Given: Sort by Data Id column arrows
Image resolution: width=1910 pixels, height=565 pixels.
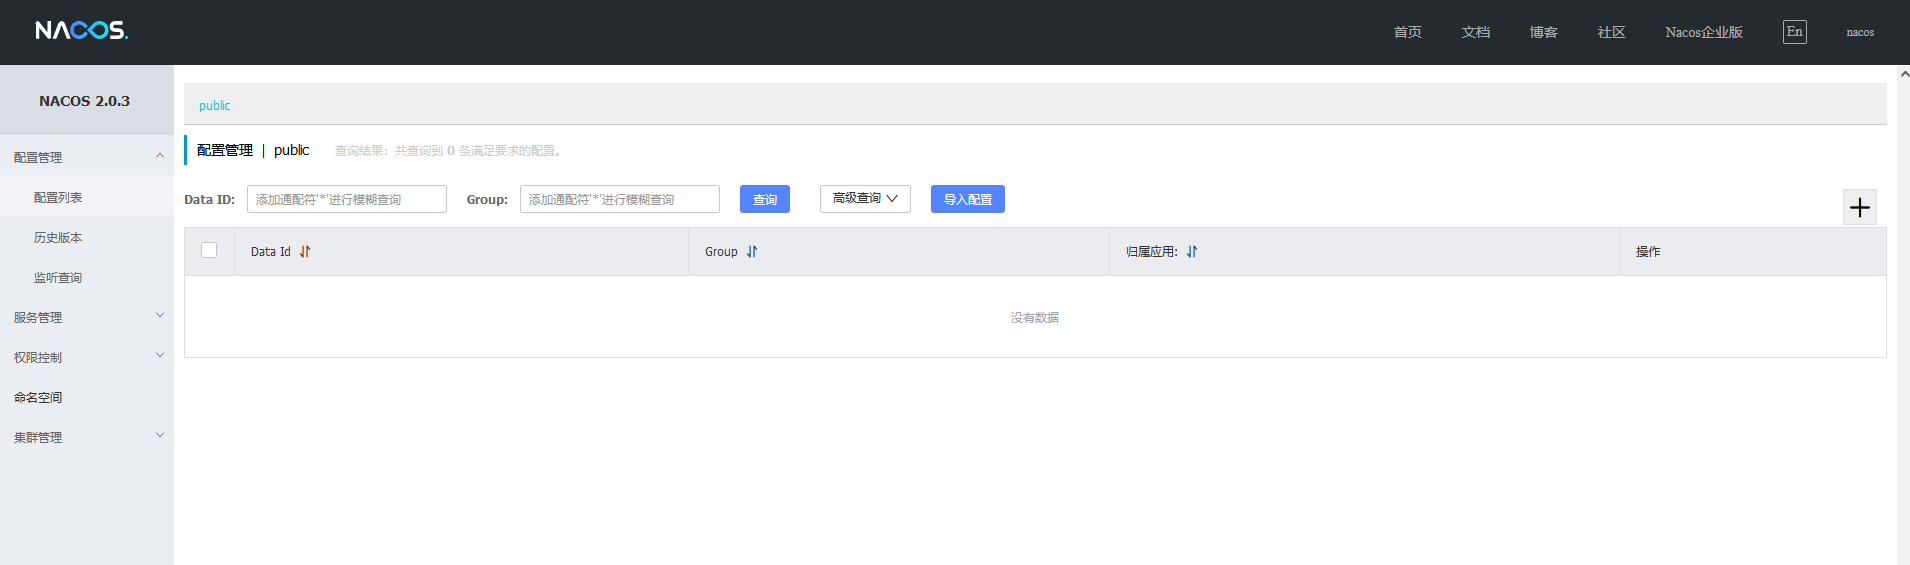Looking at the screenshot, I should click(x=305, y=252).
